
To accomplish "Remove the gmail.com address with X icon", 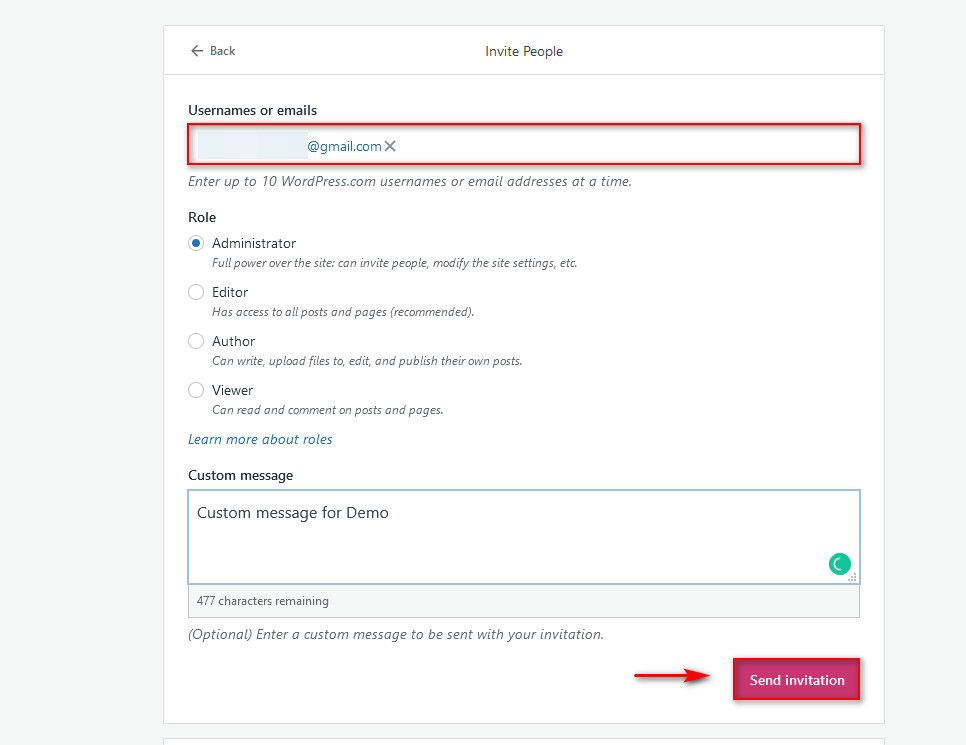I will pos(390,146).
